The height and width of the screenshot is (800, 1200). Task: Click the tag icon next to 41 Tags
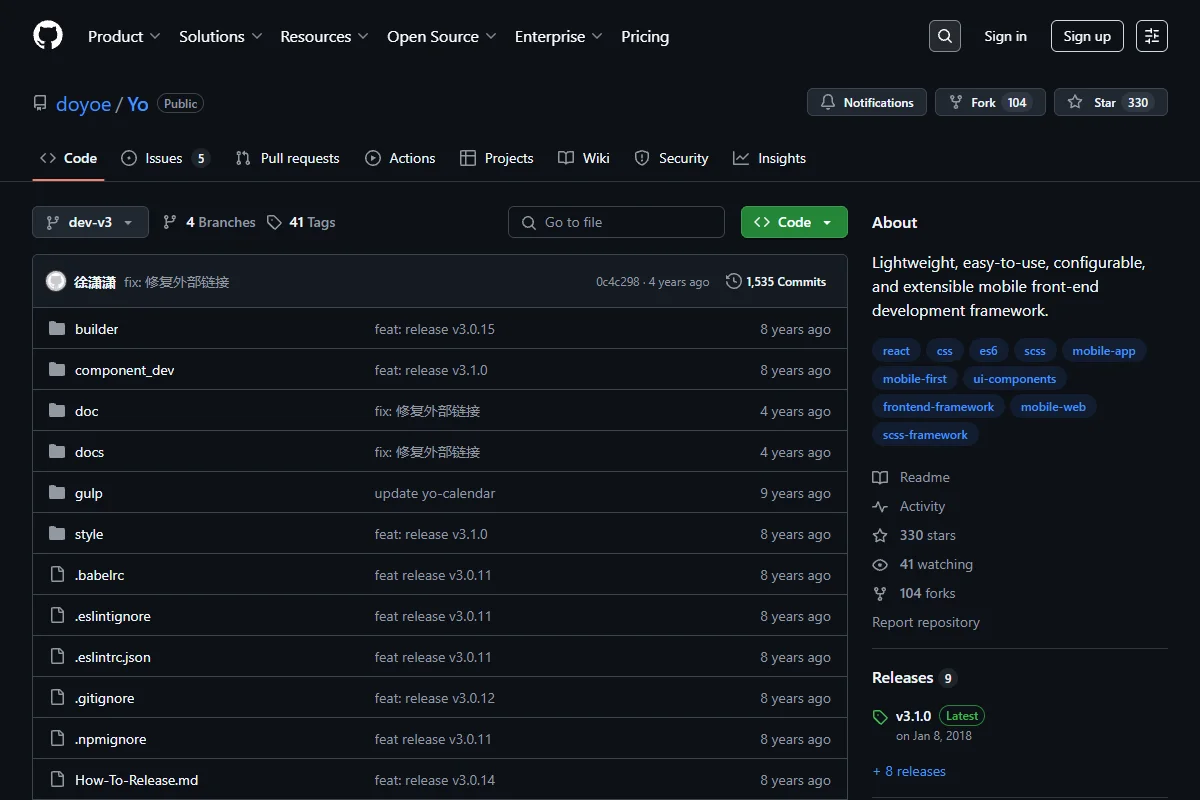pyautogui.click(x=274, y=222)
